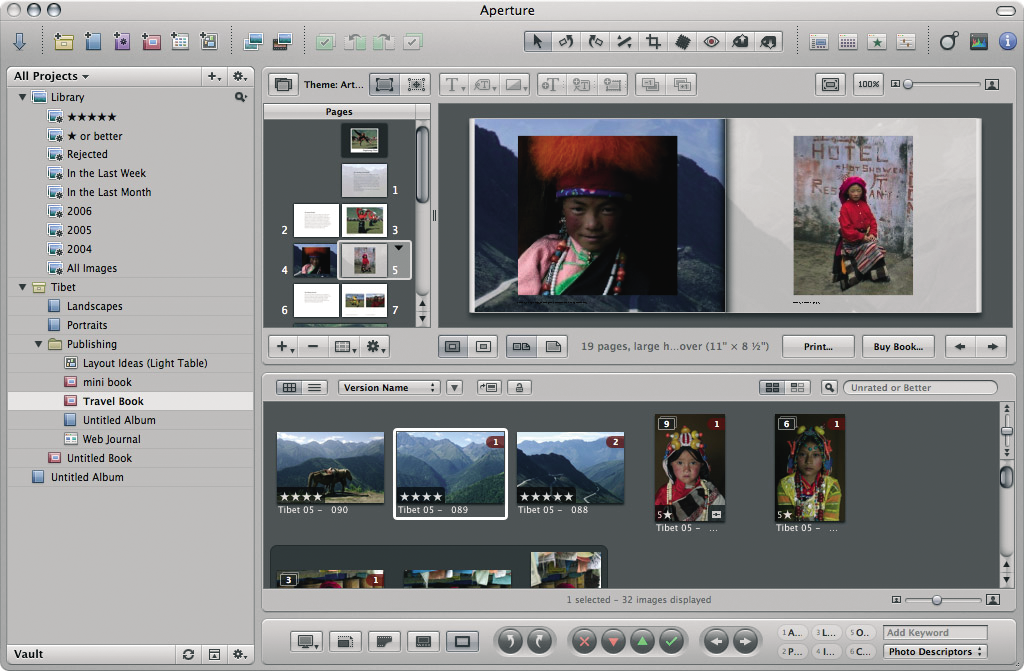This screenshot has width=1024, height=671.
Task: Click the keyword button labeled 1 A...
Action: [792, 632]
